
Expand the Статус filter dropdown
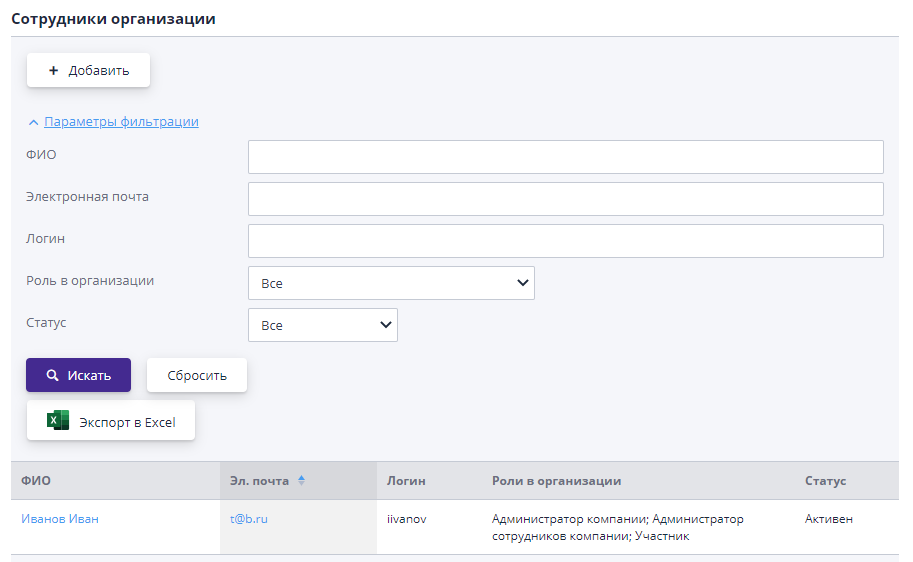[x=322, y=325]
